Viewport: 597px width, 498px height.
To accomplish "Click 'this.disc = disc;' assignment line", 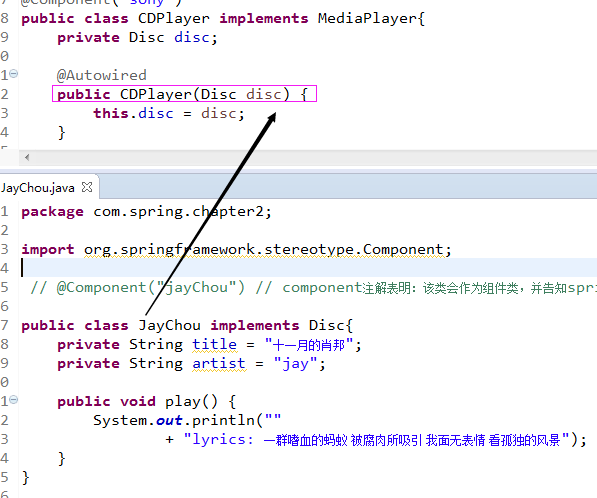I will coord(169,113).
